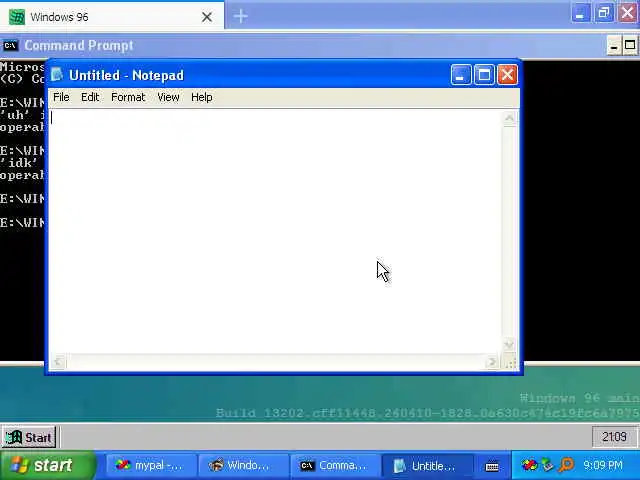Click Notepad horizontal scrollbar left arrow
The height and width of the screenshot is (480, 640).
[58, 362]
